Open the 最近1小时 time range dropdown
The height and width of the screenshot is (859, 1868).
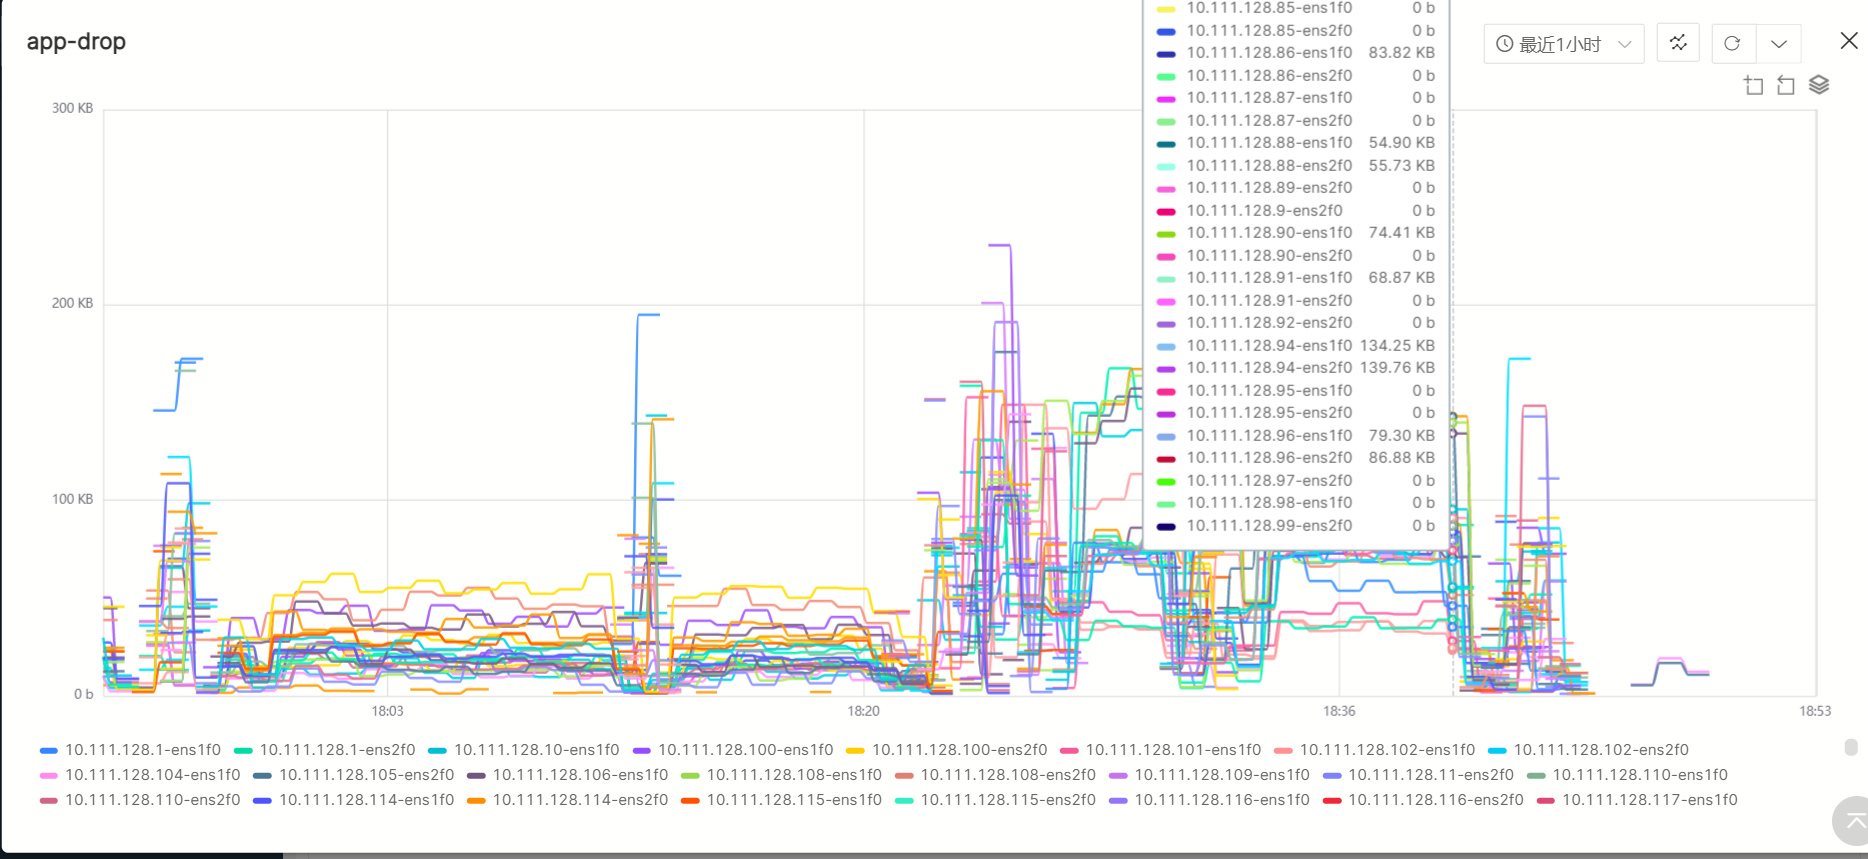pyautogui.click(x=1563, y=44)
